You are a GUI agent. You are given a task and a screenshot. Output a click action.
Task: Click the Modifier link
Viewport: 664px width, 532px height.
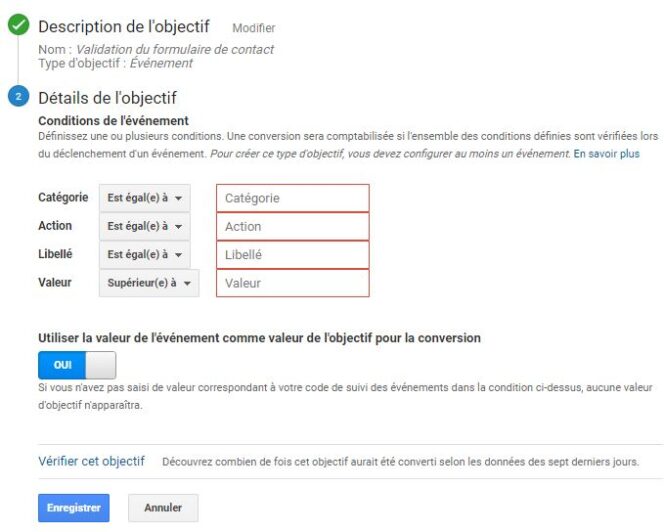pos(253,28)
